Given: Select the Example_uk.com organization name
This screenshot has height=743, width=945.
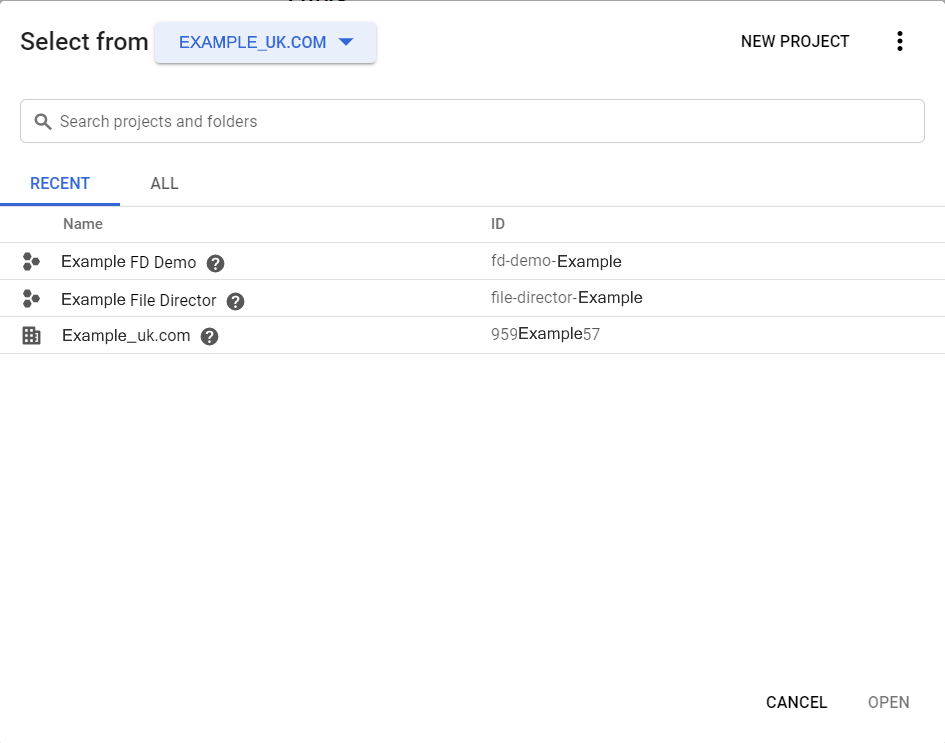Looking at the screenshot, I should point(126,336).
